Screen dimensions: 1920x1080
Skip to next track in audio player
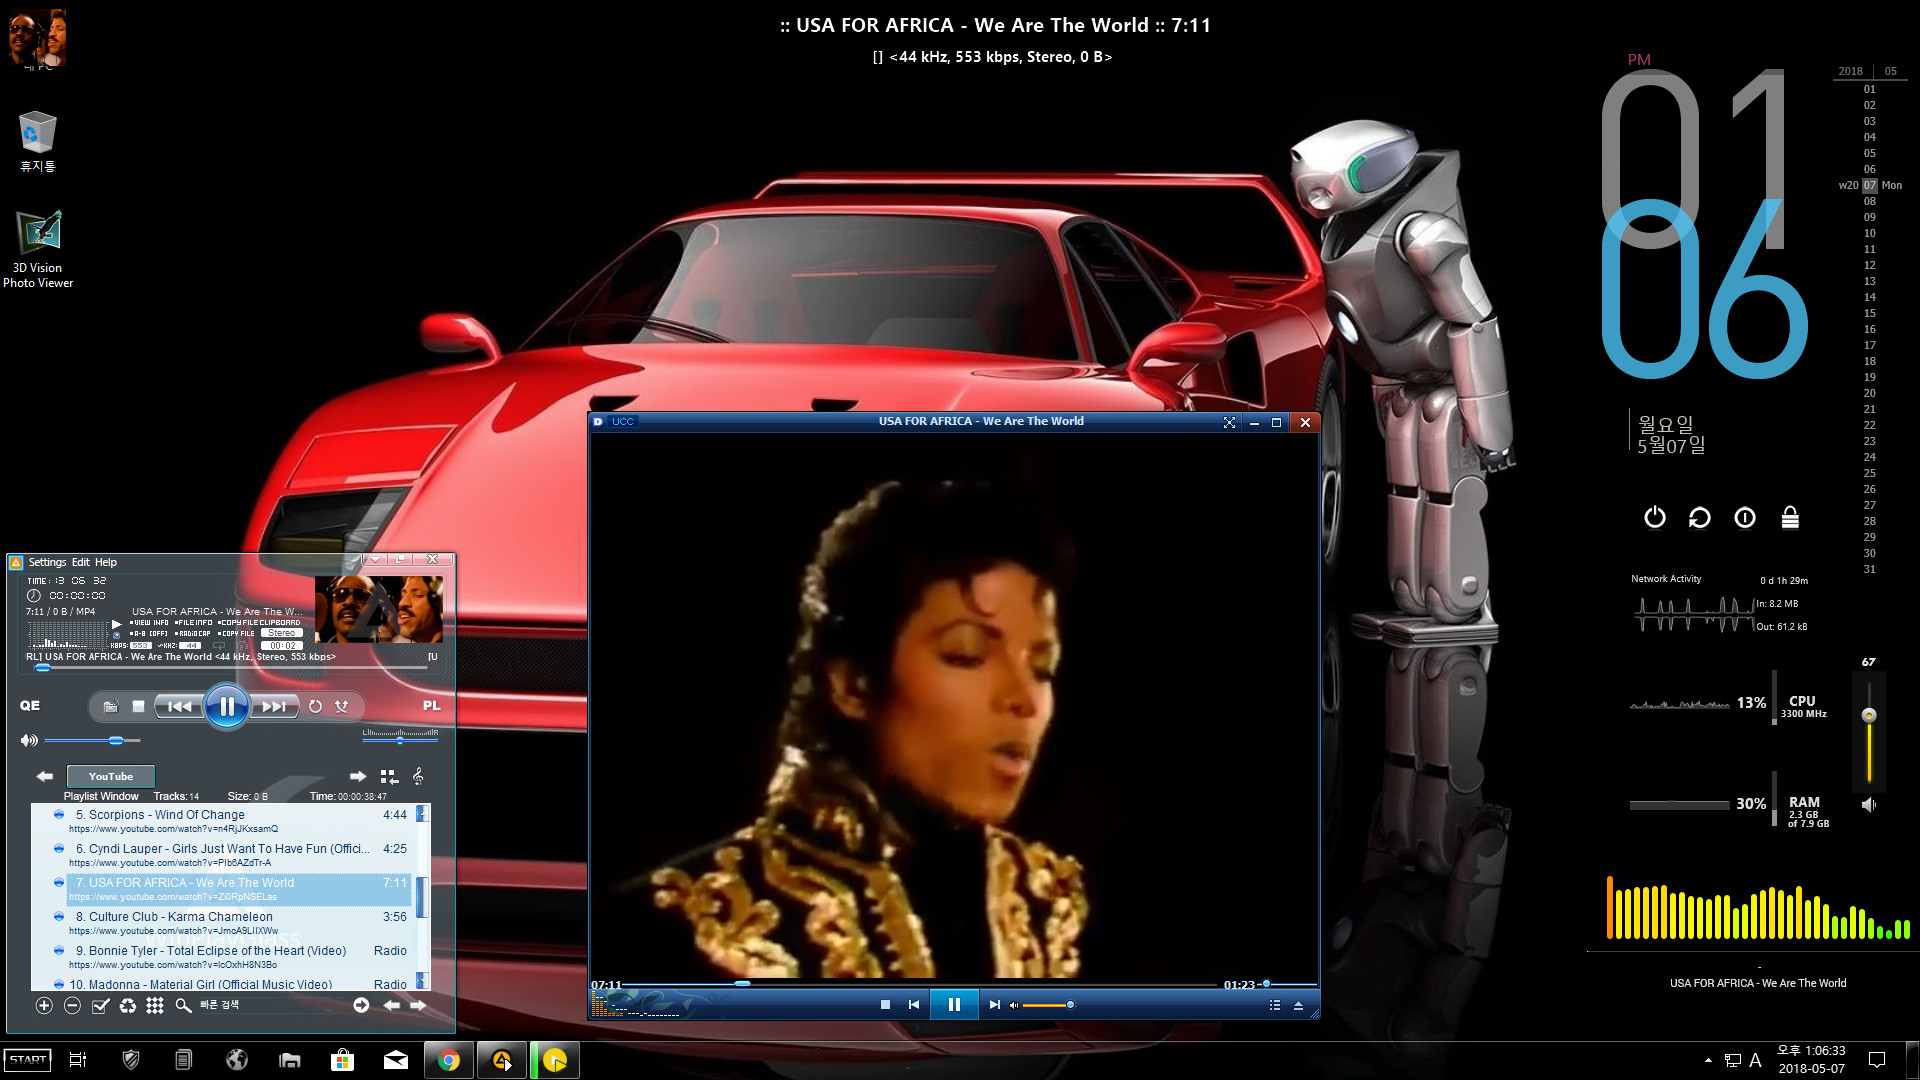[274, 706]
